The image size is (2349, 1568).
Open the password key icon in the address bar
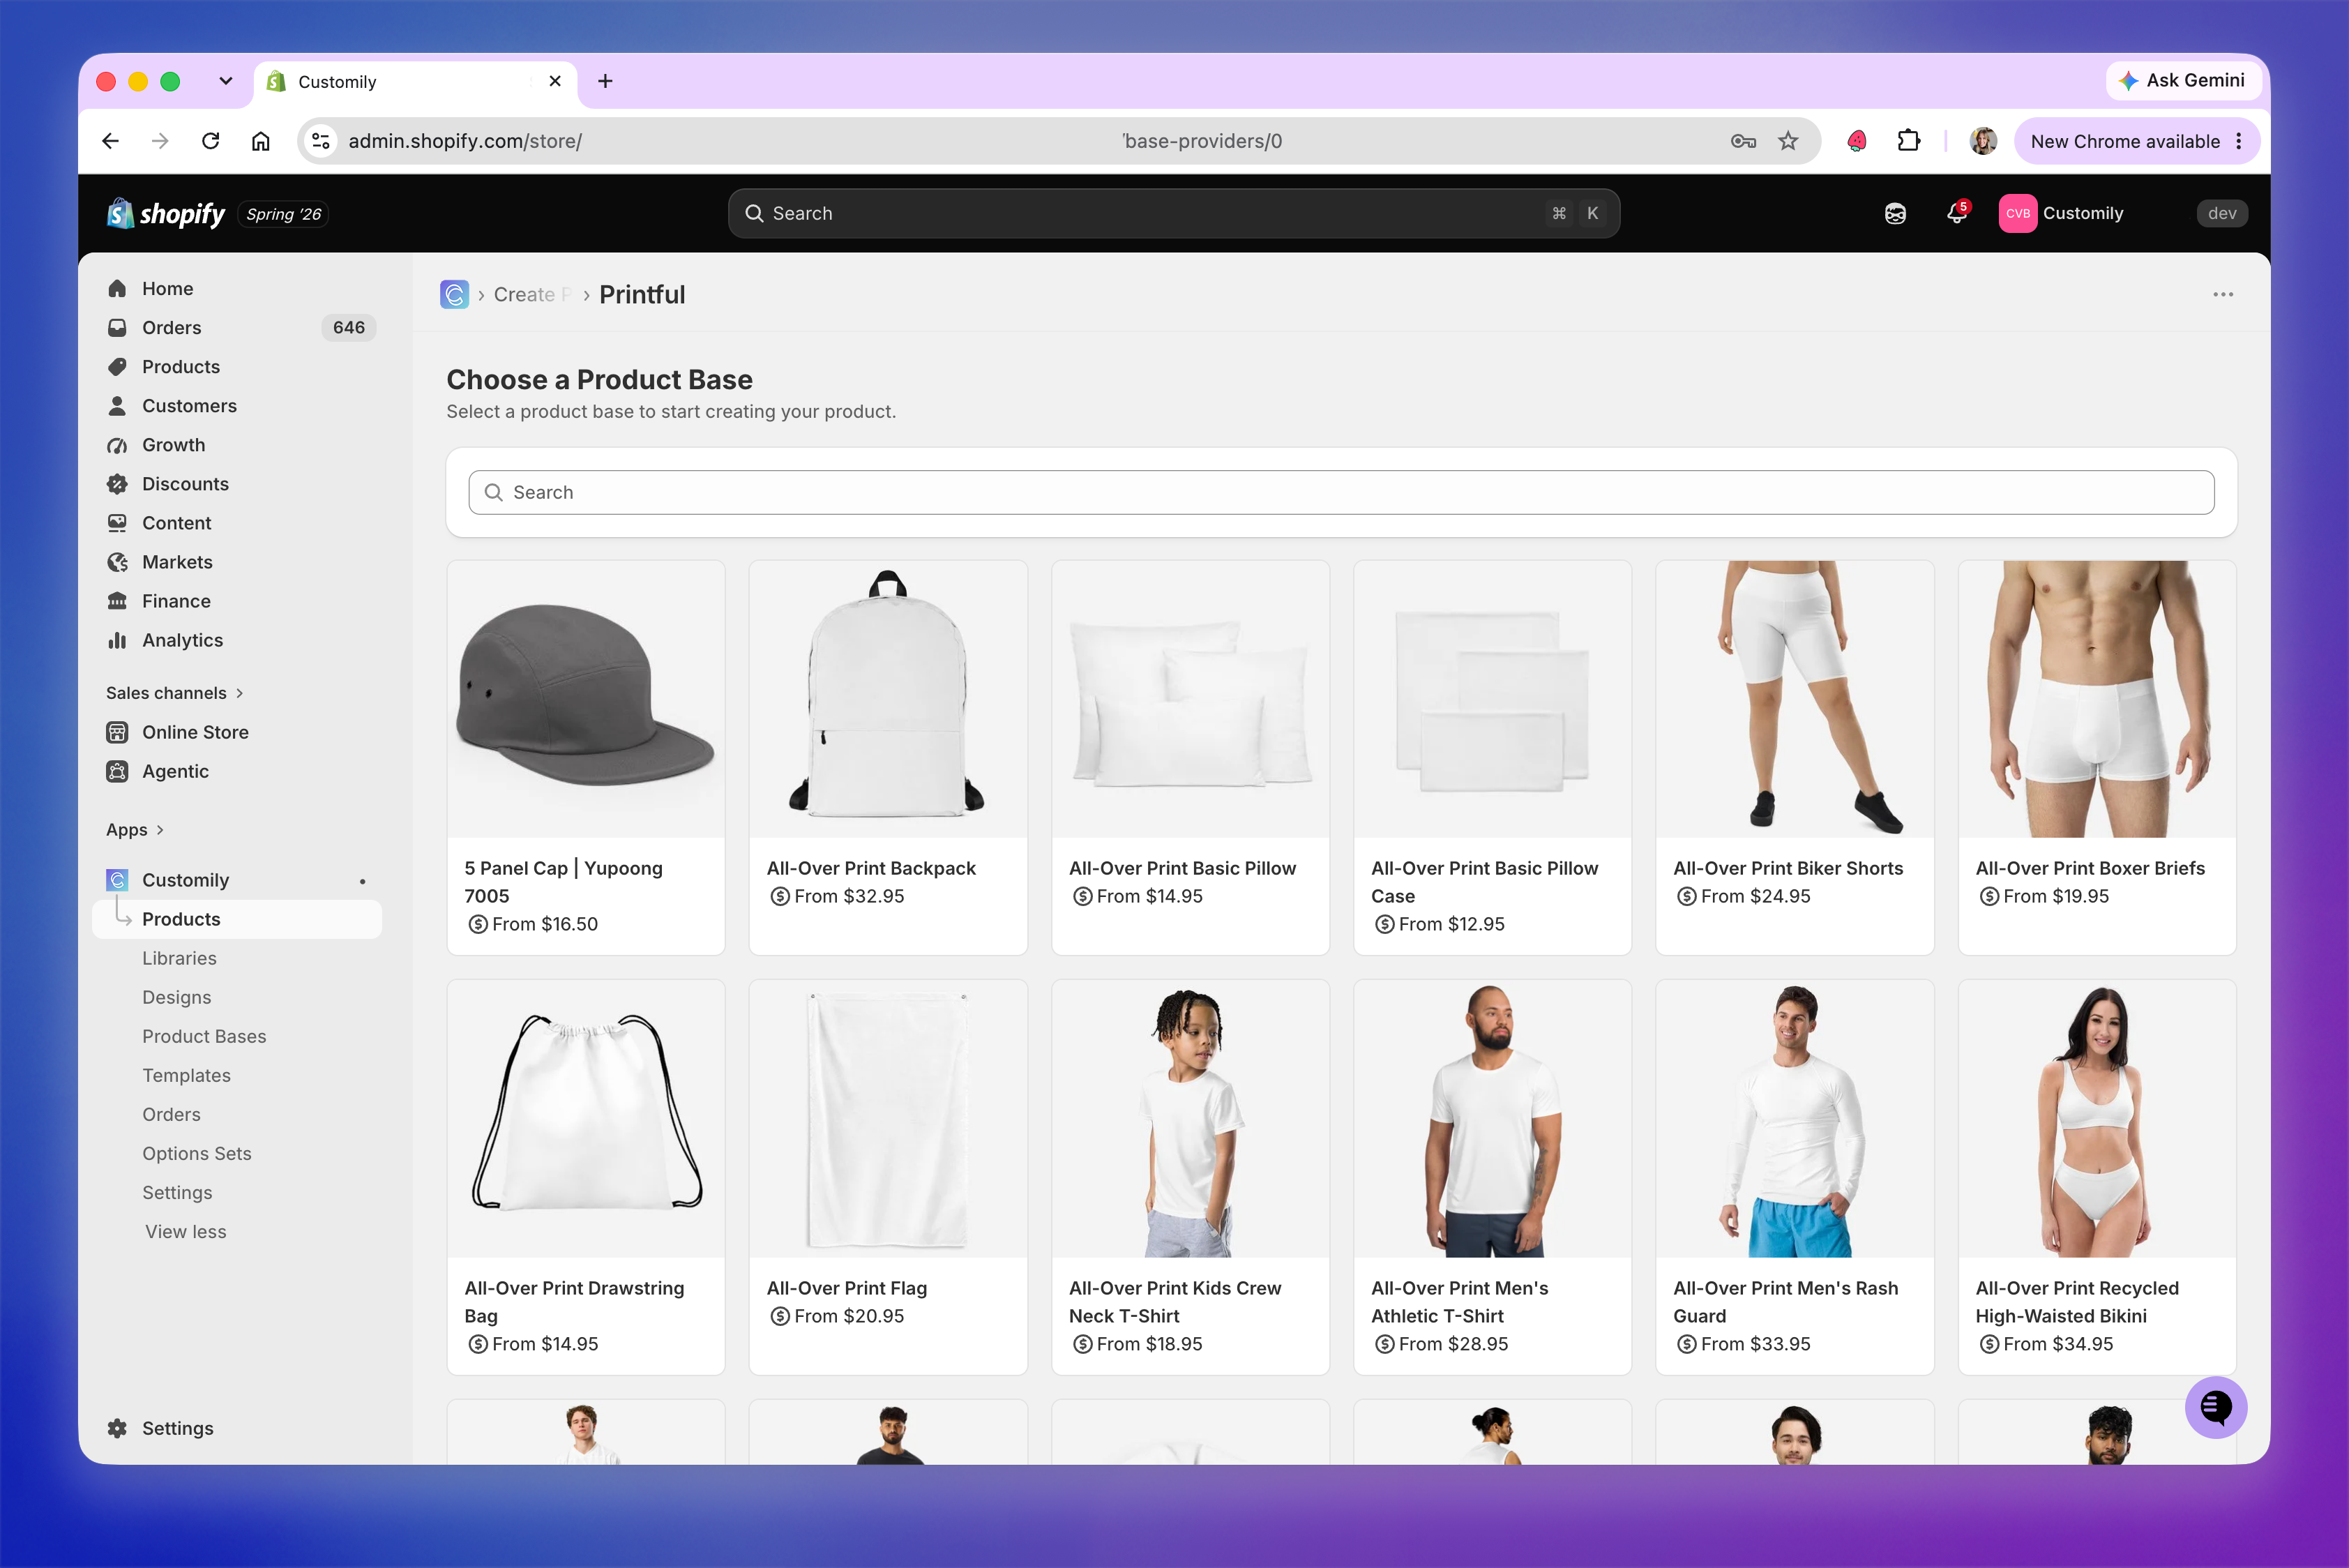point(1743,141)
